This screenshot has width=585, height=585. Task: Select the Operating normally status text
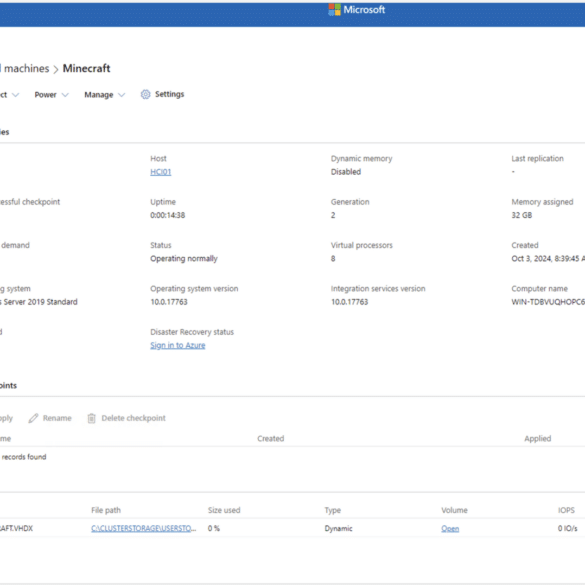[x=184, y=259]
